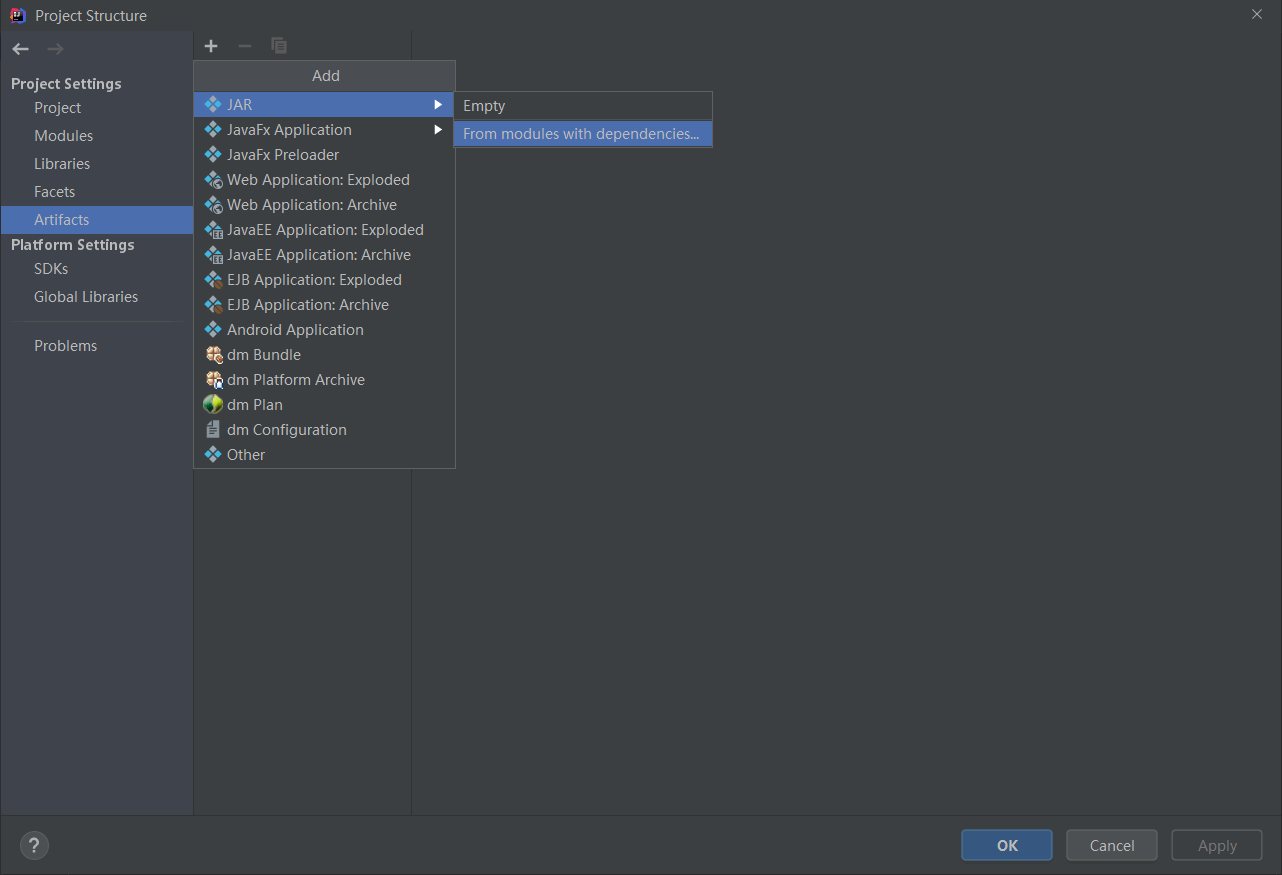The width and height of the screenshot is (1282, 875).
Task: Click the dm Configuration document icon
Action: (212, 429)
